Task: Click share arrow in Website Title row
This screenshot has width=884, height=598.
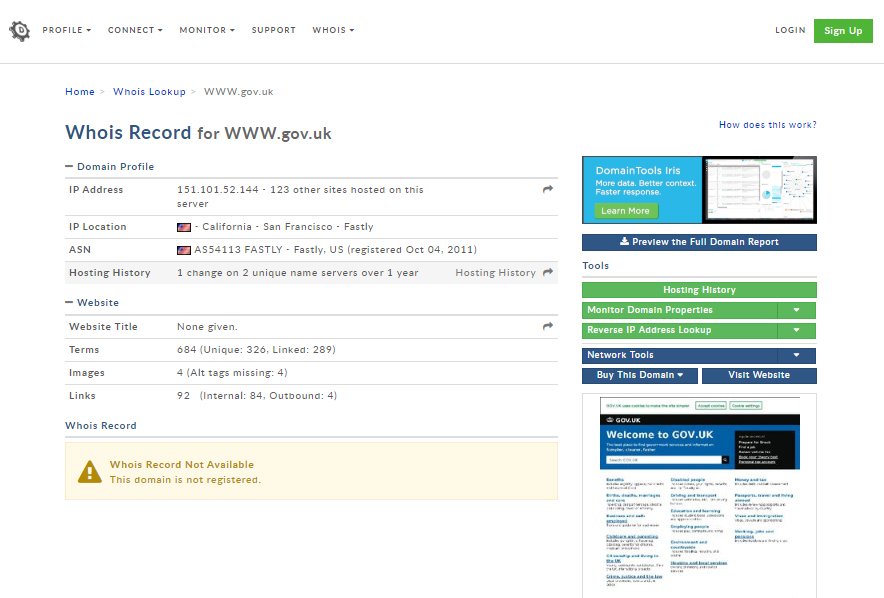Action: click(547, 326)
